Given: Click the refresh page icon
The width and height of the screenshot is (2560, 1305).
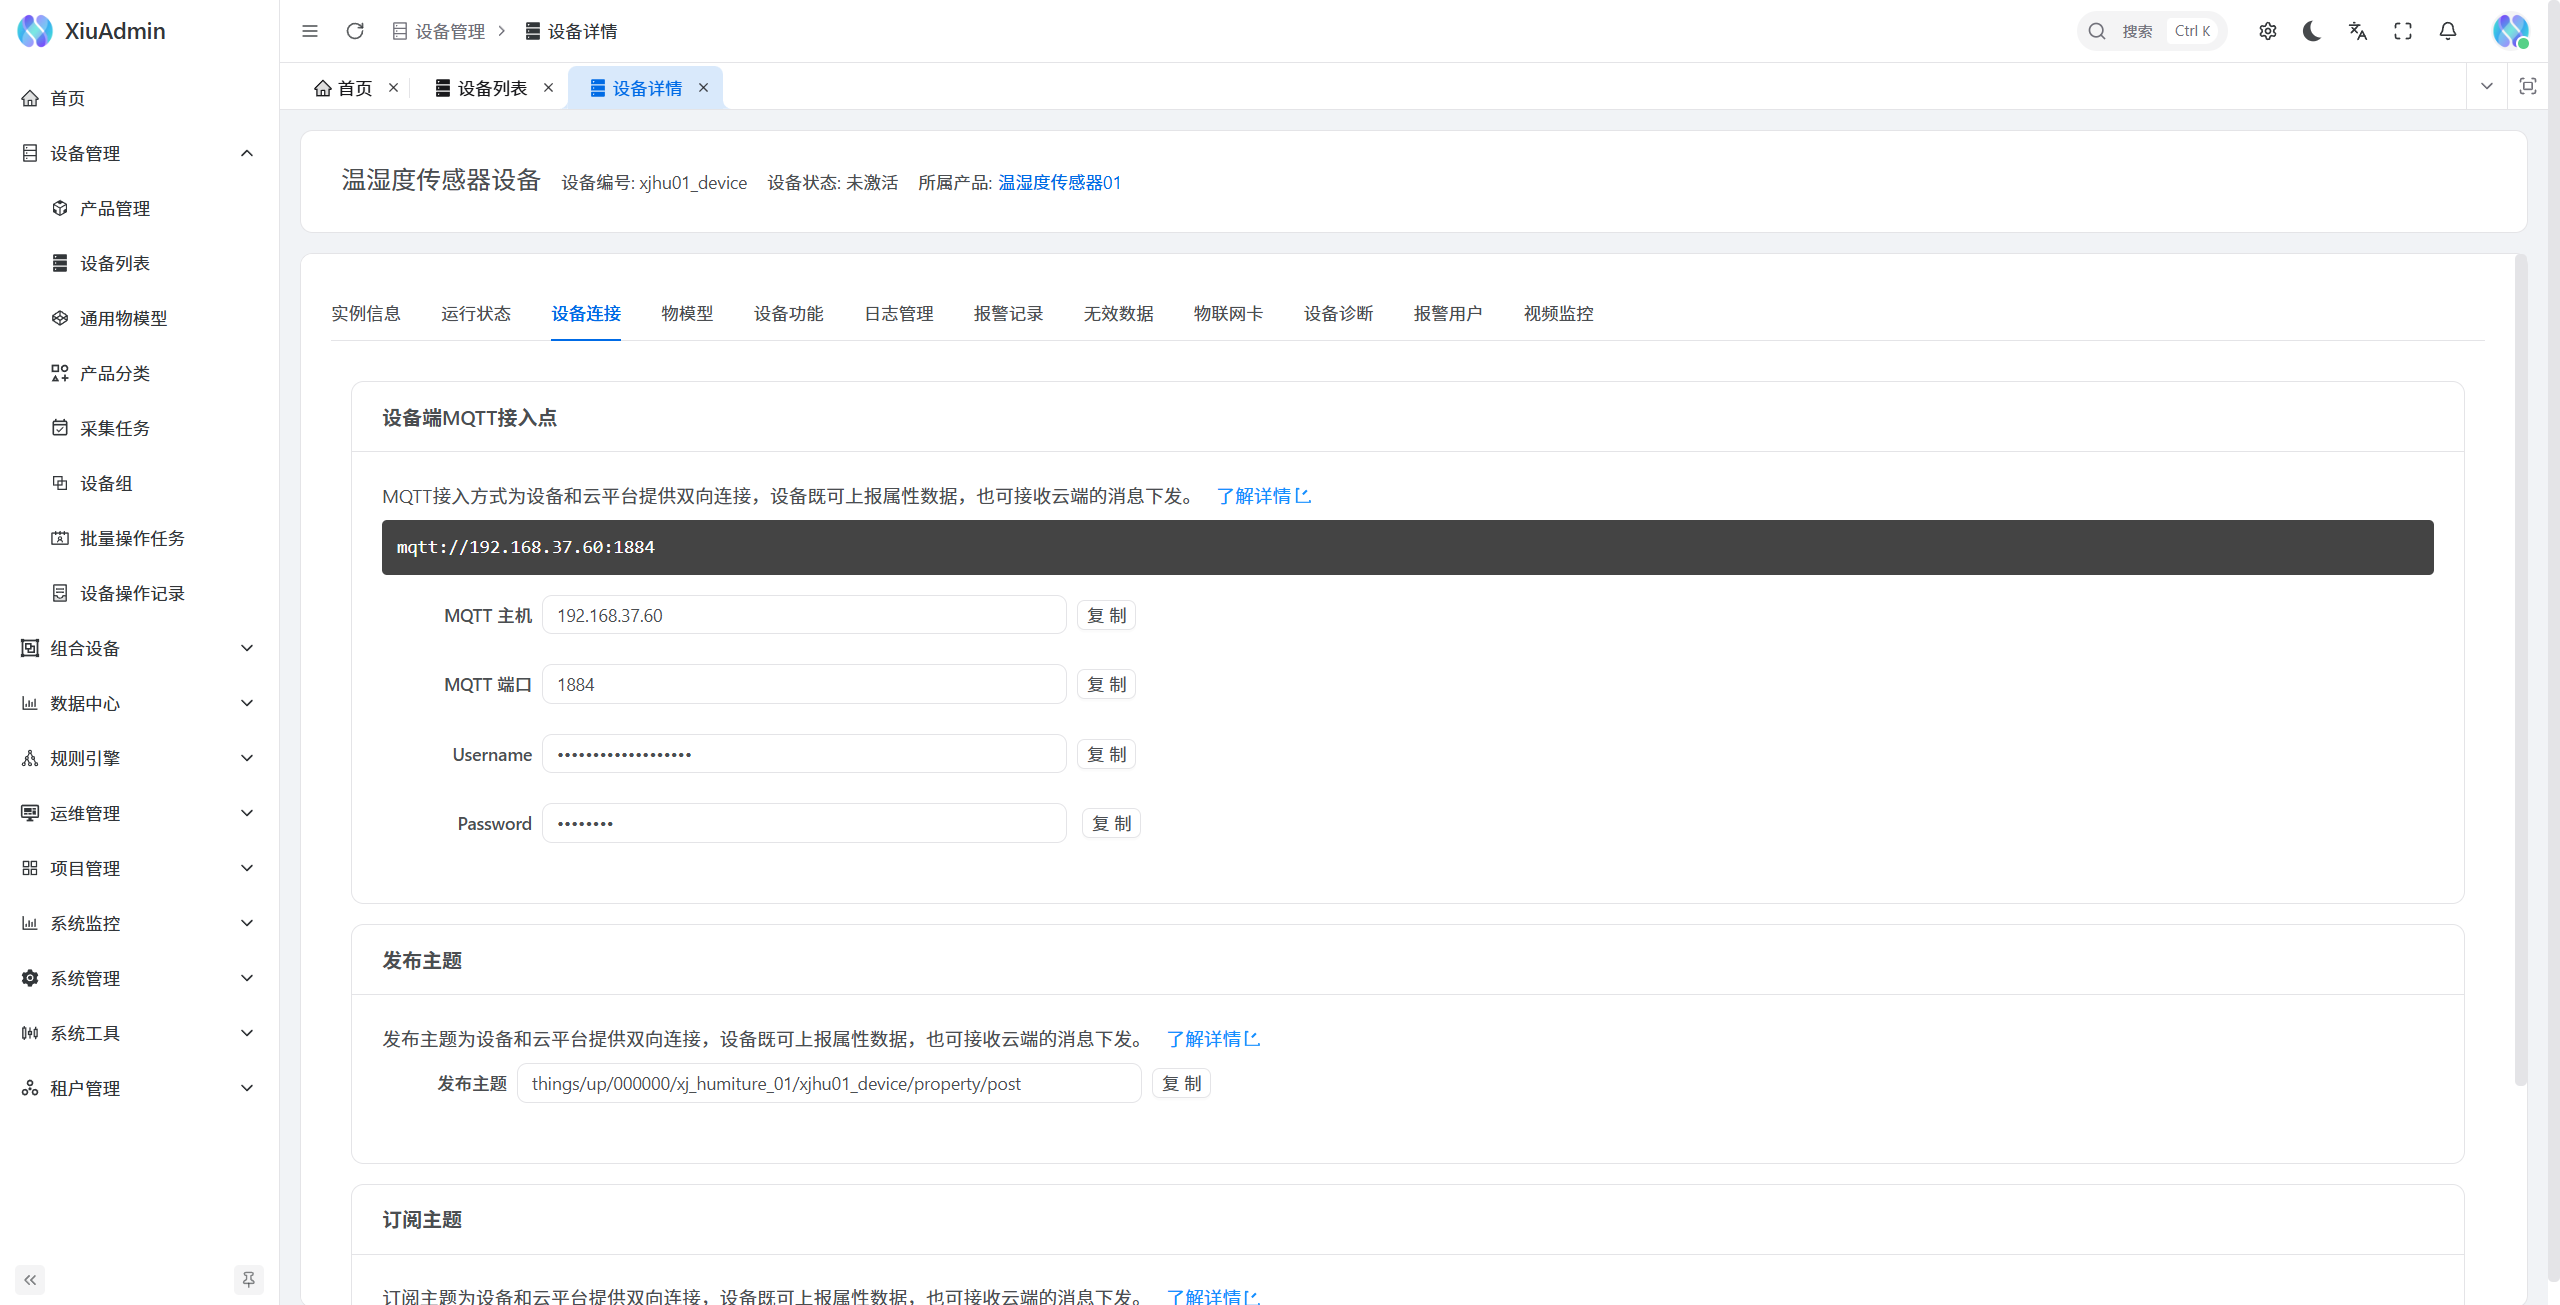Looking at the screenshot, I should click(x=355, y=31).
